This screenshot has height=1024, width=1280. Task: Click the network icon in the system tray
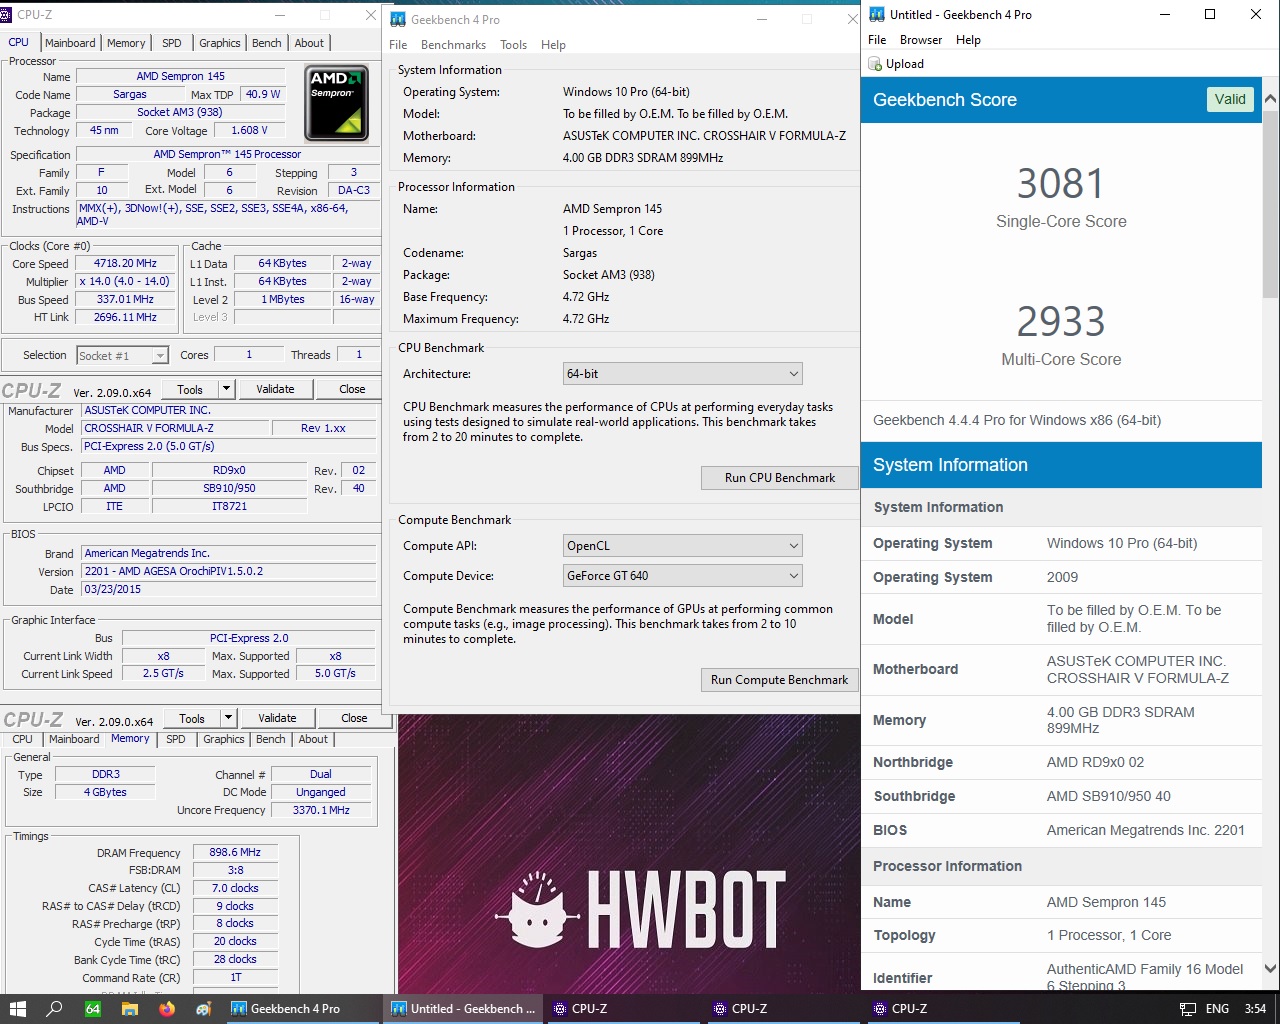pos(1187,1008)
